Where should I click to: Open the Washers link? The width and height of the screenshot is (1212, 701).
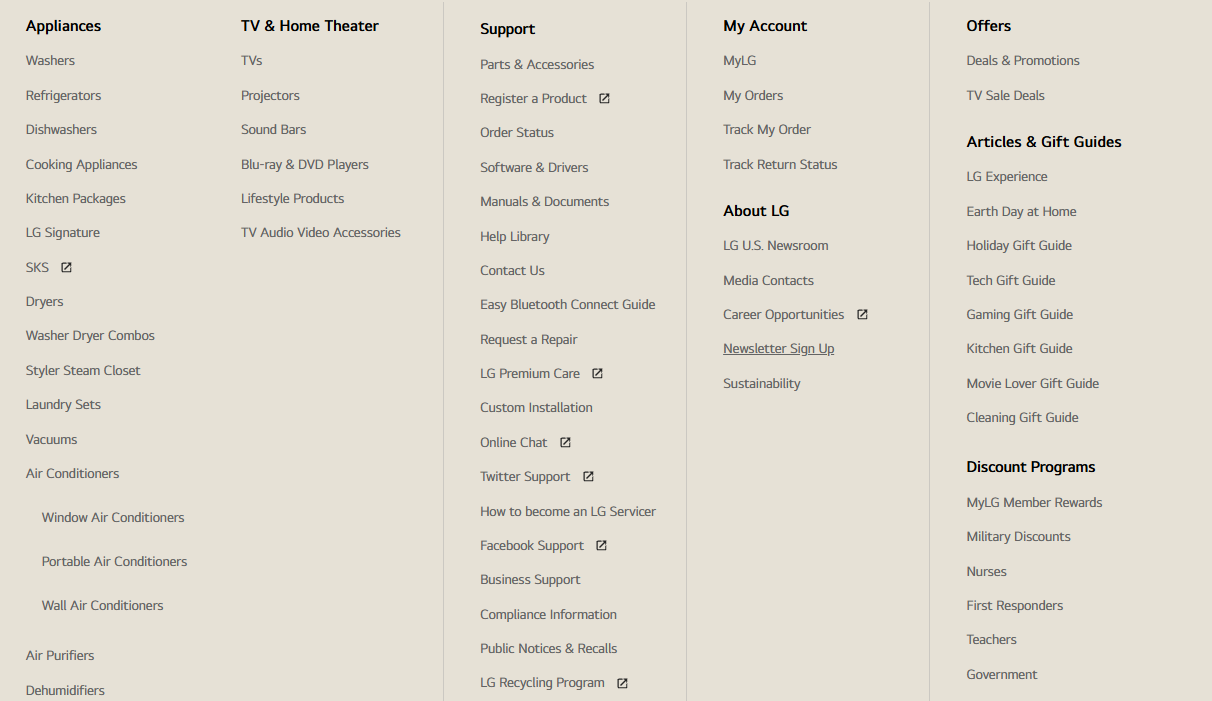point(50,61)
